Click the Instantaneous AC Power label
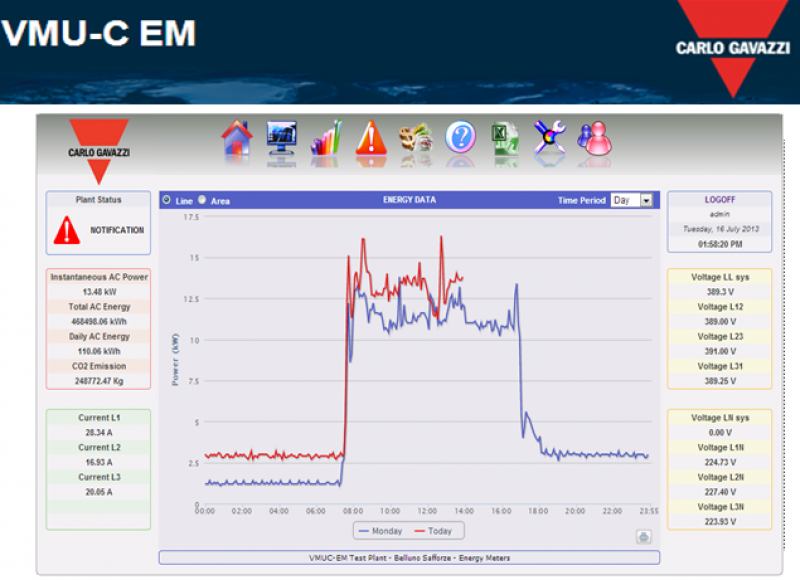This screenshot has height=580, width=800. point(99,277)
